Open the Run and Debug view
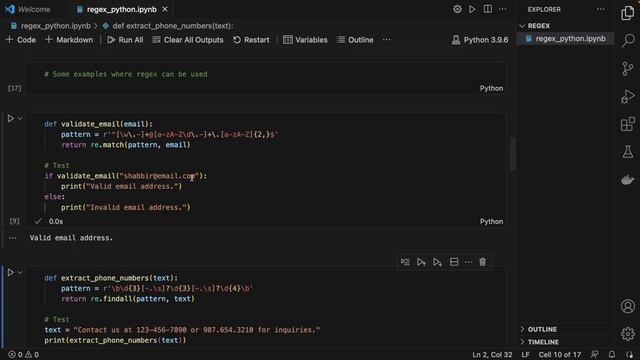 (x=628, y=96)
